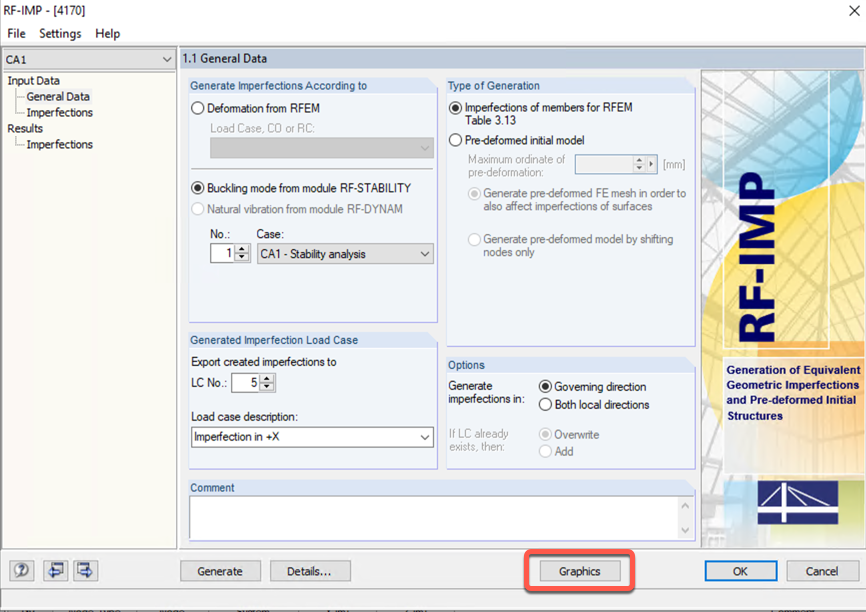Select Governing direction radio button
866x612 pixels.
coord(545,387)
